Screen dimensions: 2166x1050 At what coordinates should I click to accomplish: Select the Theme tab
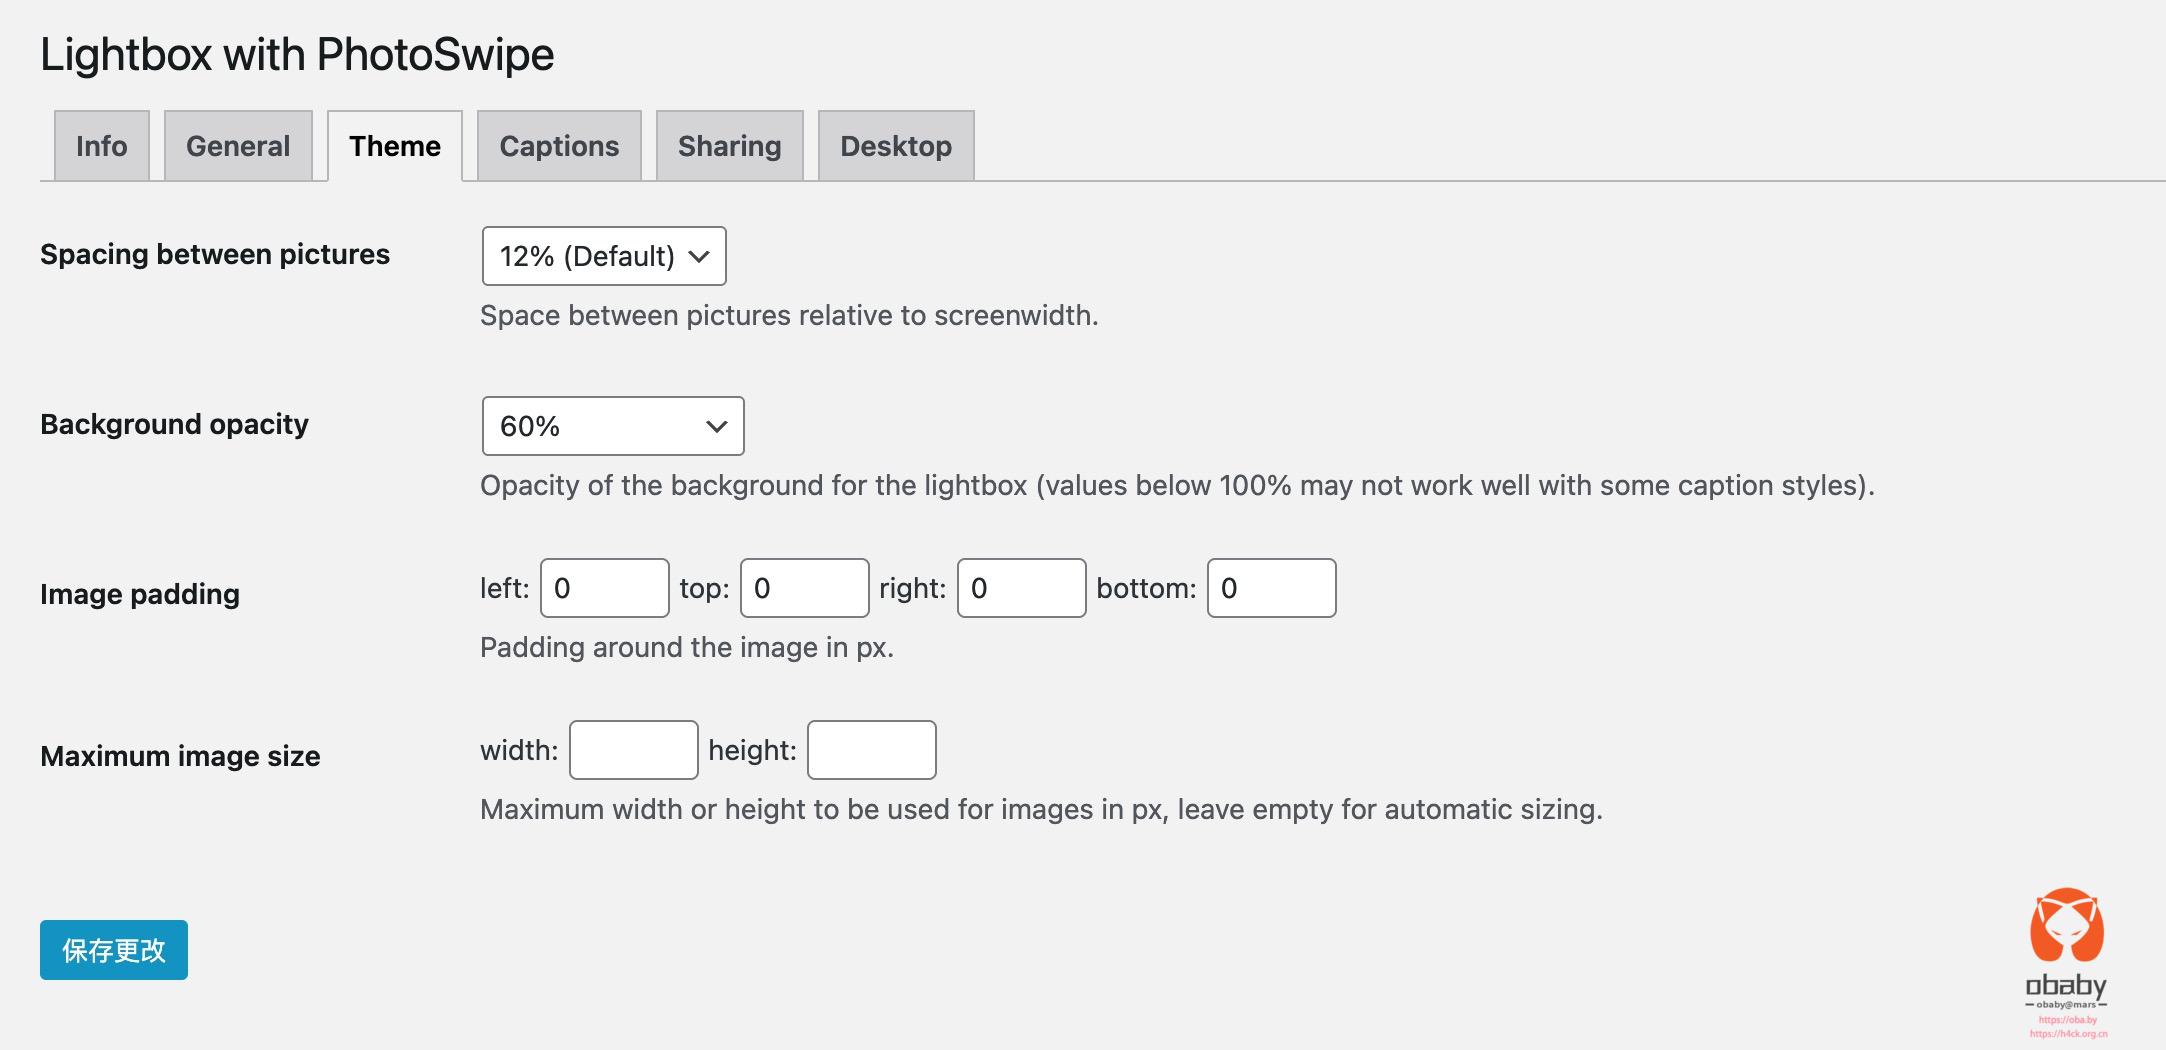[395, 146]
